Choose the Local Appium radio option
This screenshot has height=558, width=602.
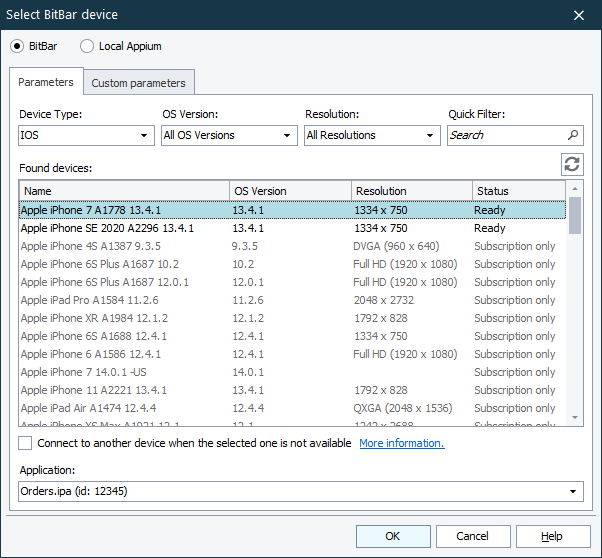[87, 46]
